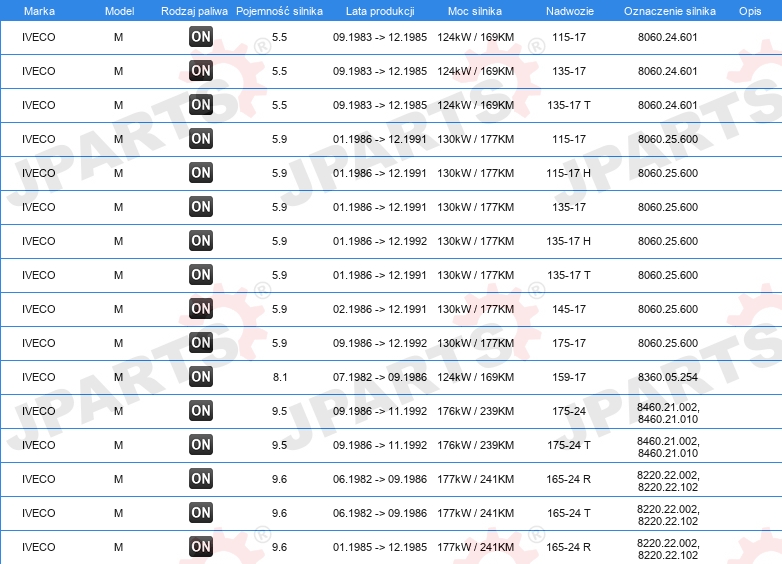Screen dimensions: 782x564
Task: Click the Model column header
Action: click(119, 11)
